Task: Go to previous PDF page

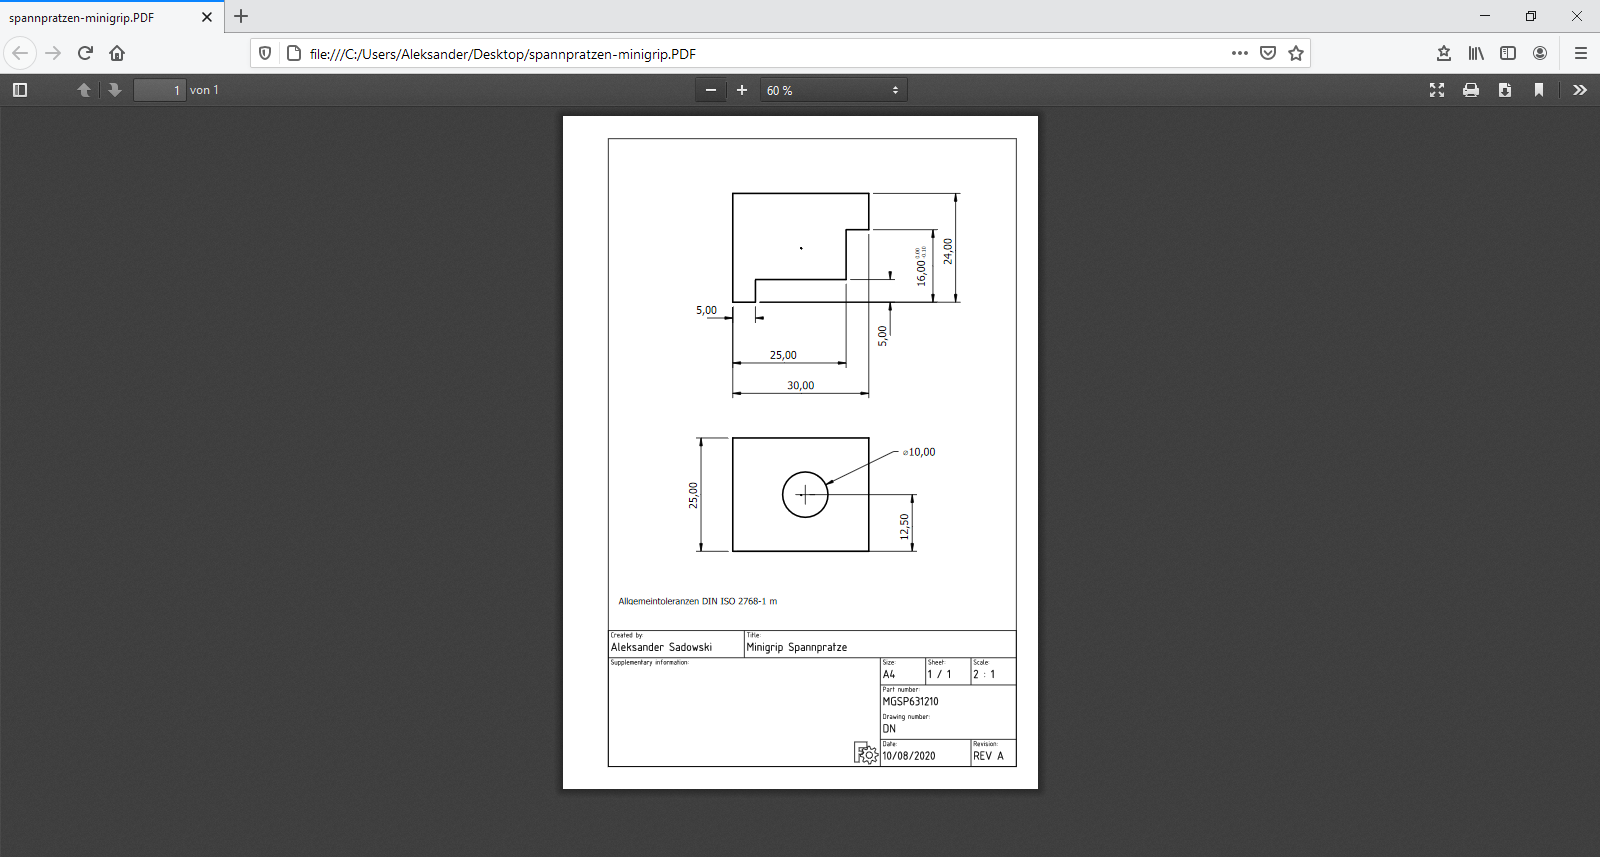Action: click(84, 90)
